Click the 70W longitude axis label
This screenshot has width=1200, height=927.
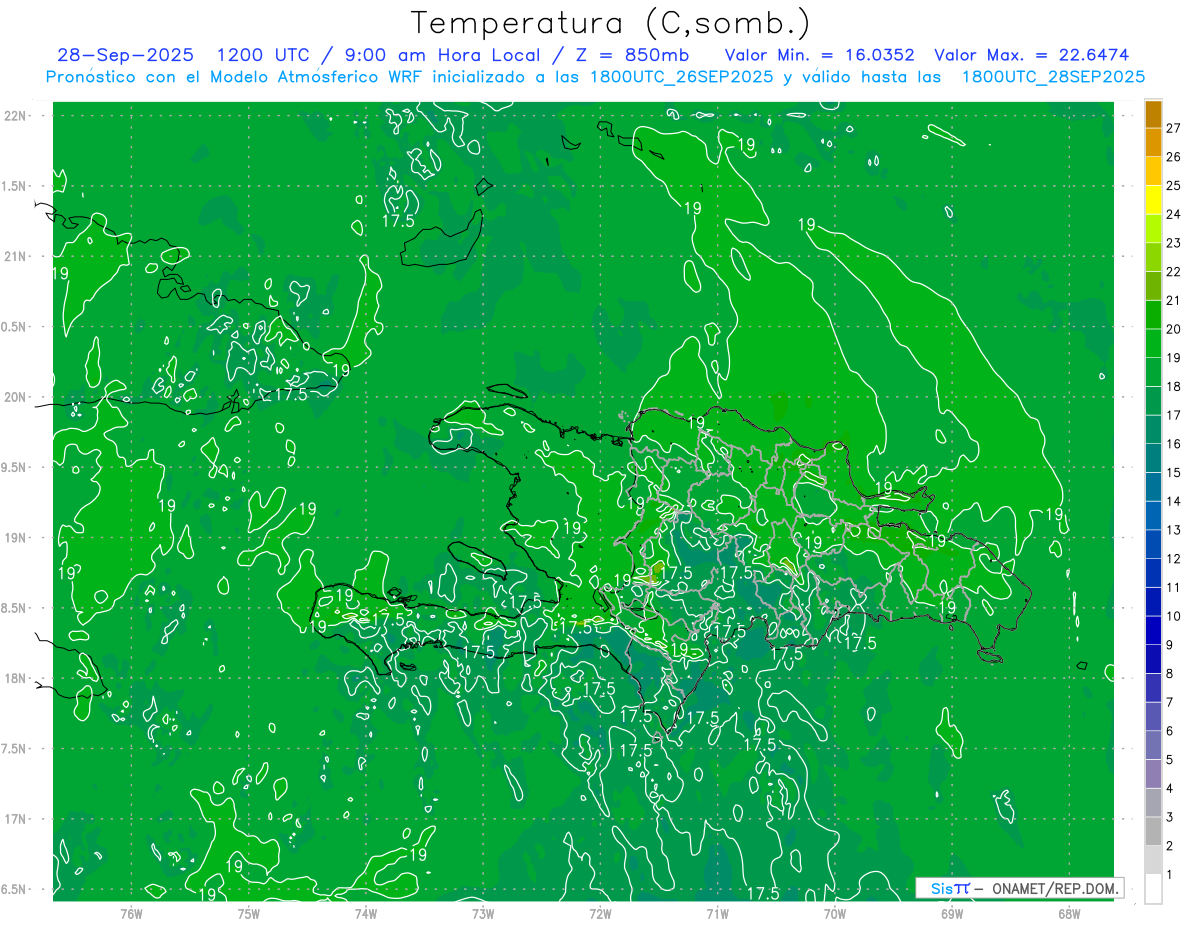coord(835,913)
